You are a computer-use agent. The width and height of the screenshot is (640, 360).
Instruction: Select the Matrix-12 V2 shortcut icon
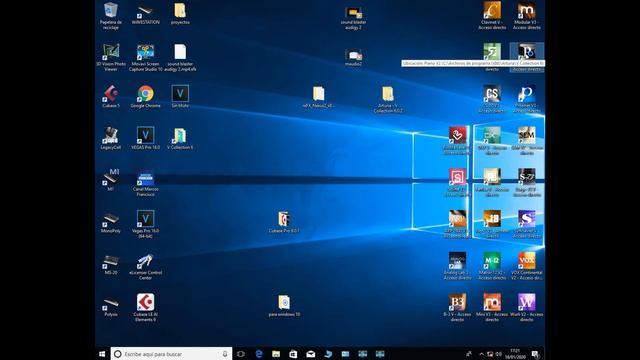click(492, 266)
